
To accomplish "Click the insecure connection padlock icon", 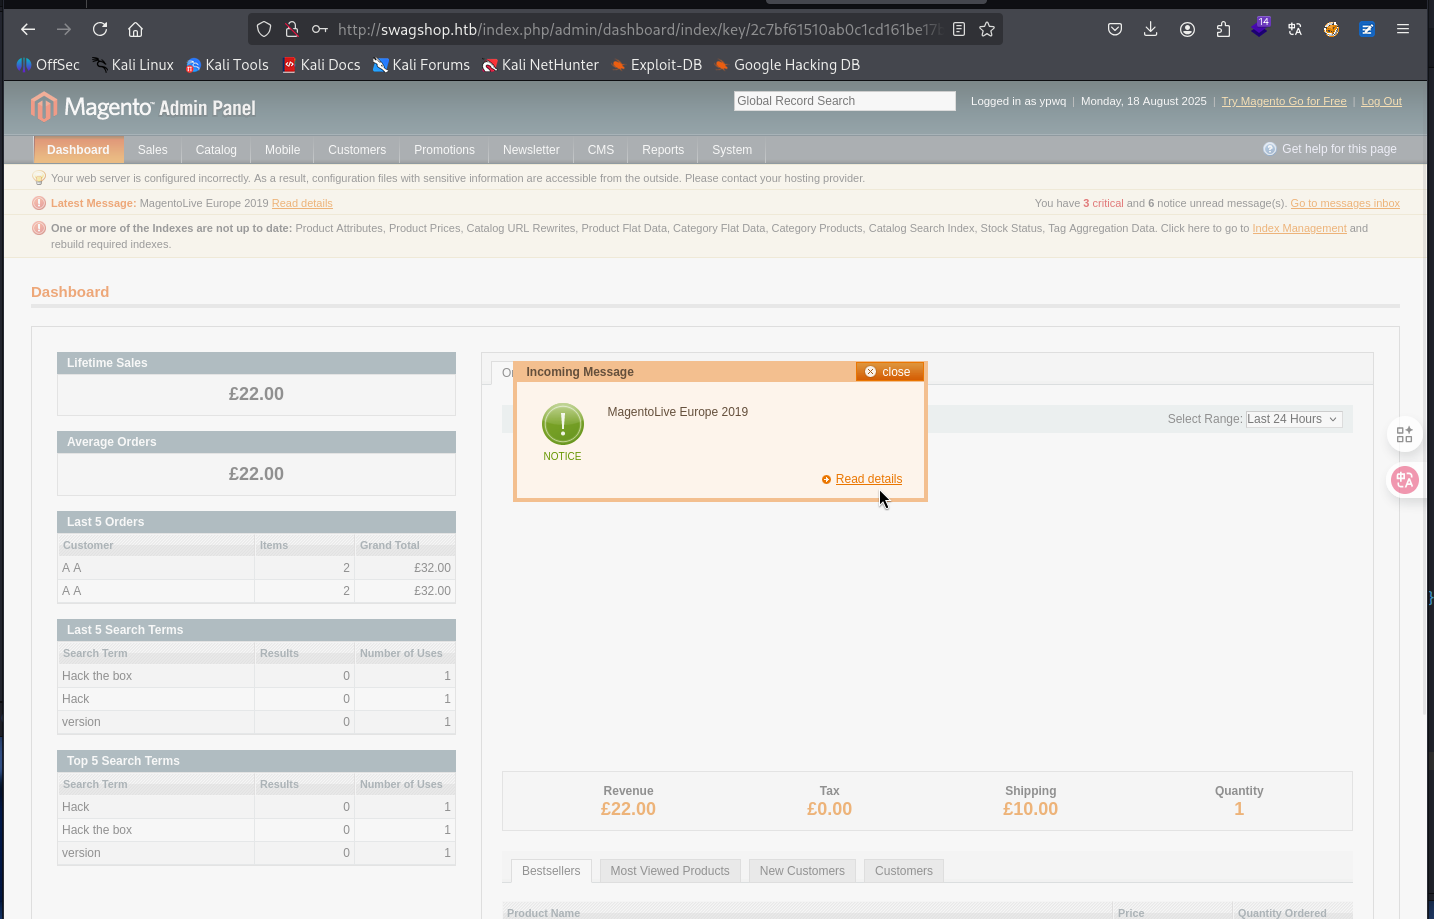I will tap(292, 29).
